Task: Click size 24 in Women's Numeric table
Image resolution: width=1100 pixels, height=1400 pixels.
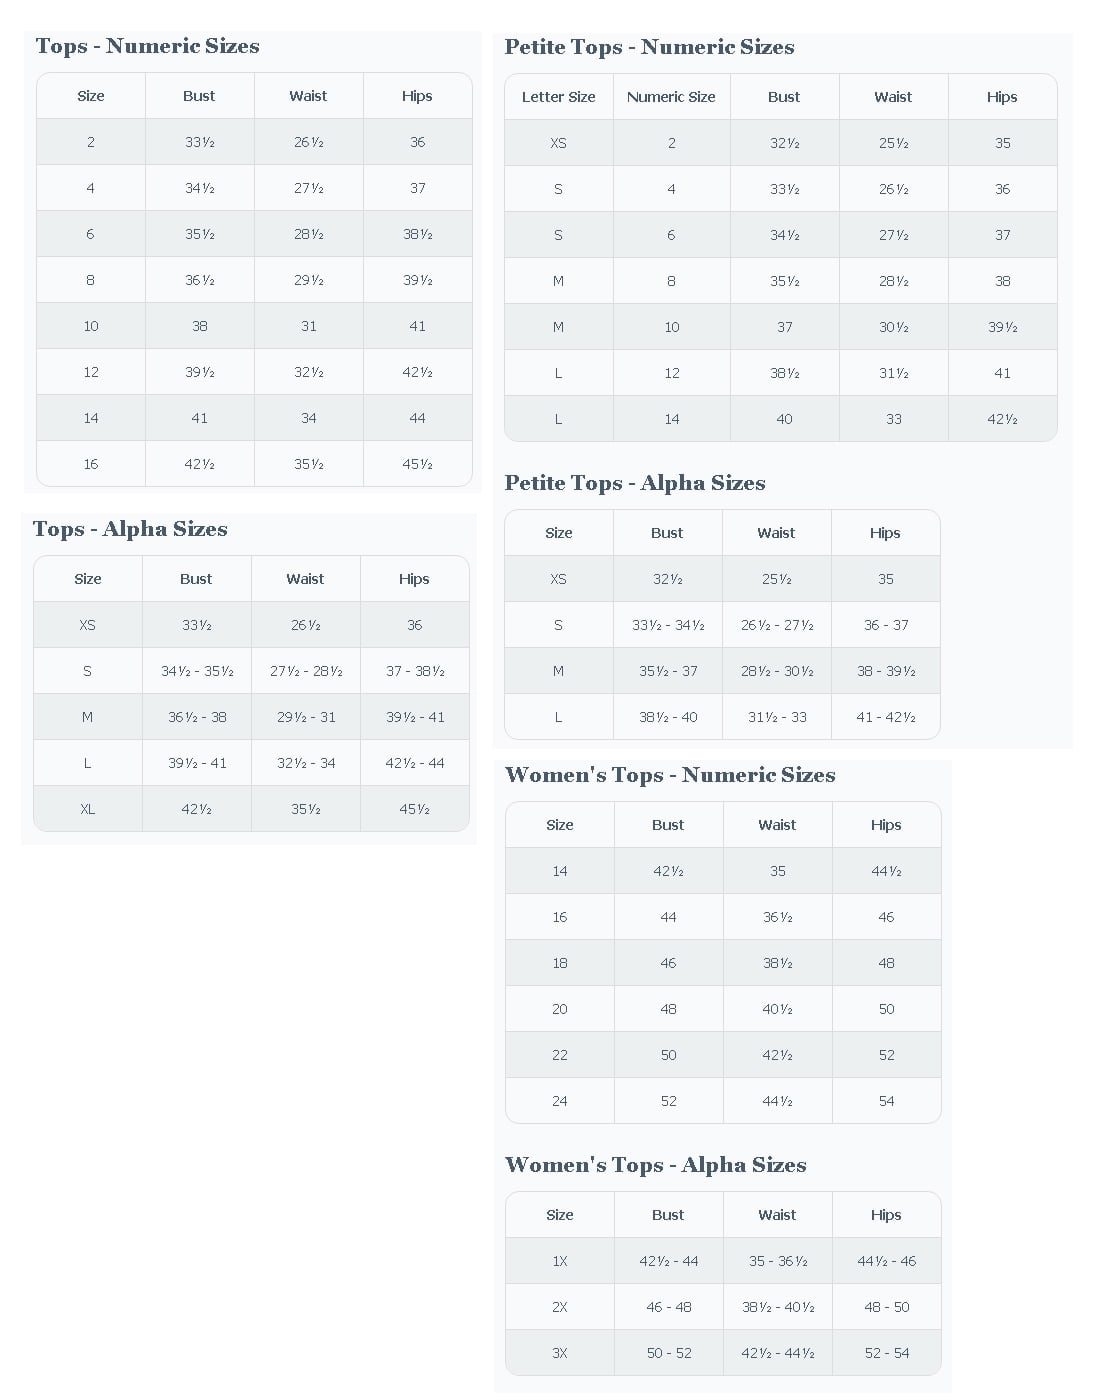Action: [x=560, y=1101]
